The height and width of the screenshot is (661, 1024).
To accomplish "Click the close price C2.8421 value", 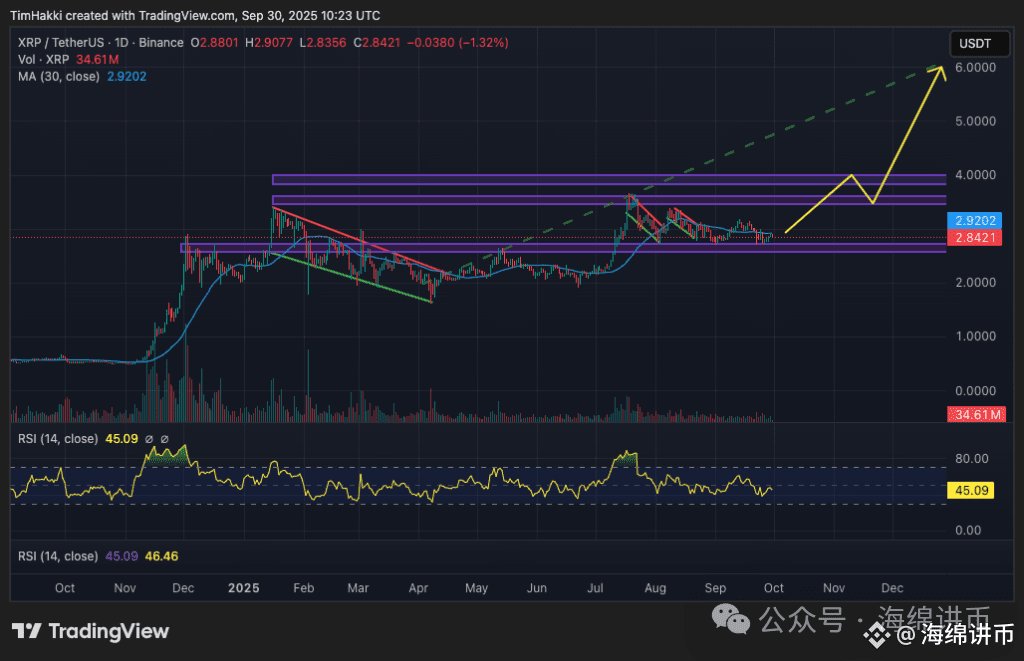I will coord(377,42).
